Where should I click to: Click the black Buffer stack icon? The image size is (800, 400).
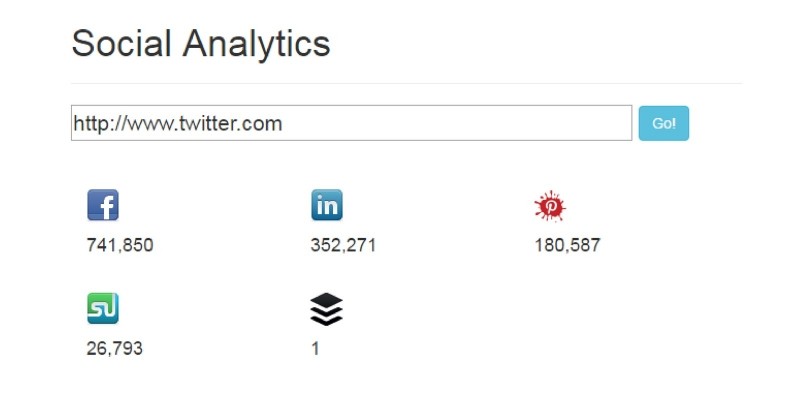[327, 310]
